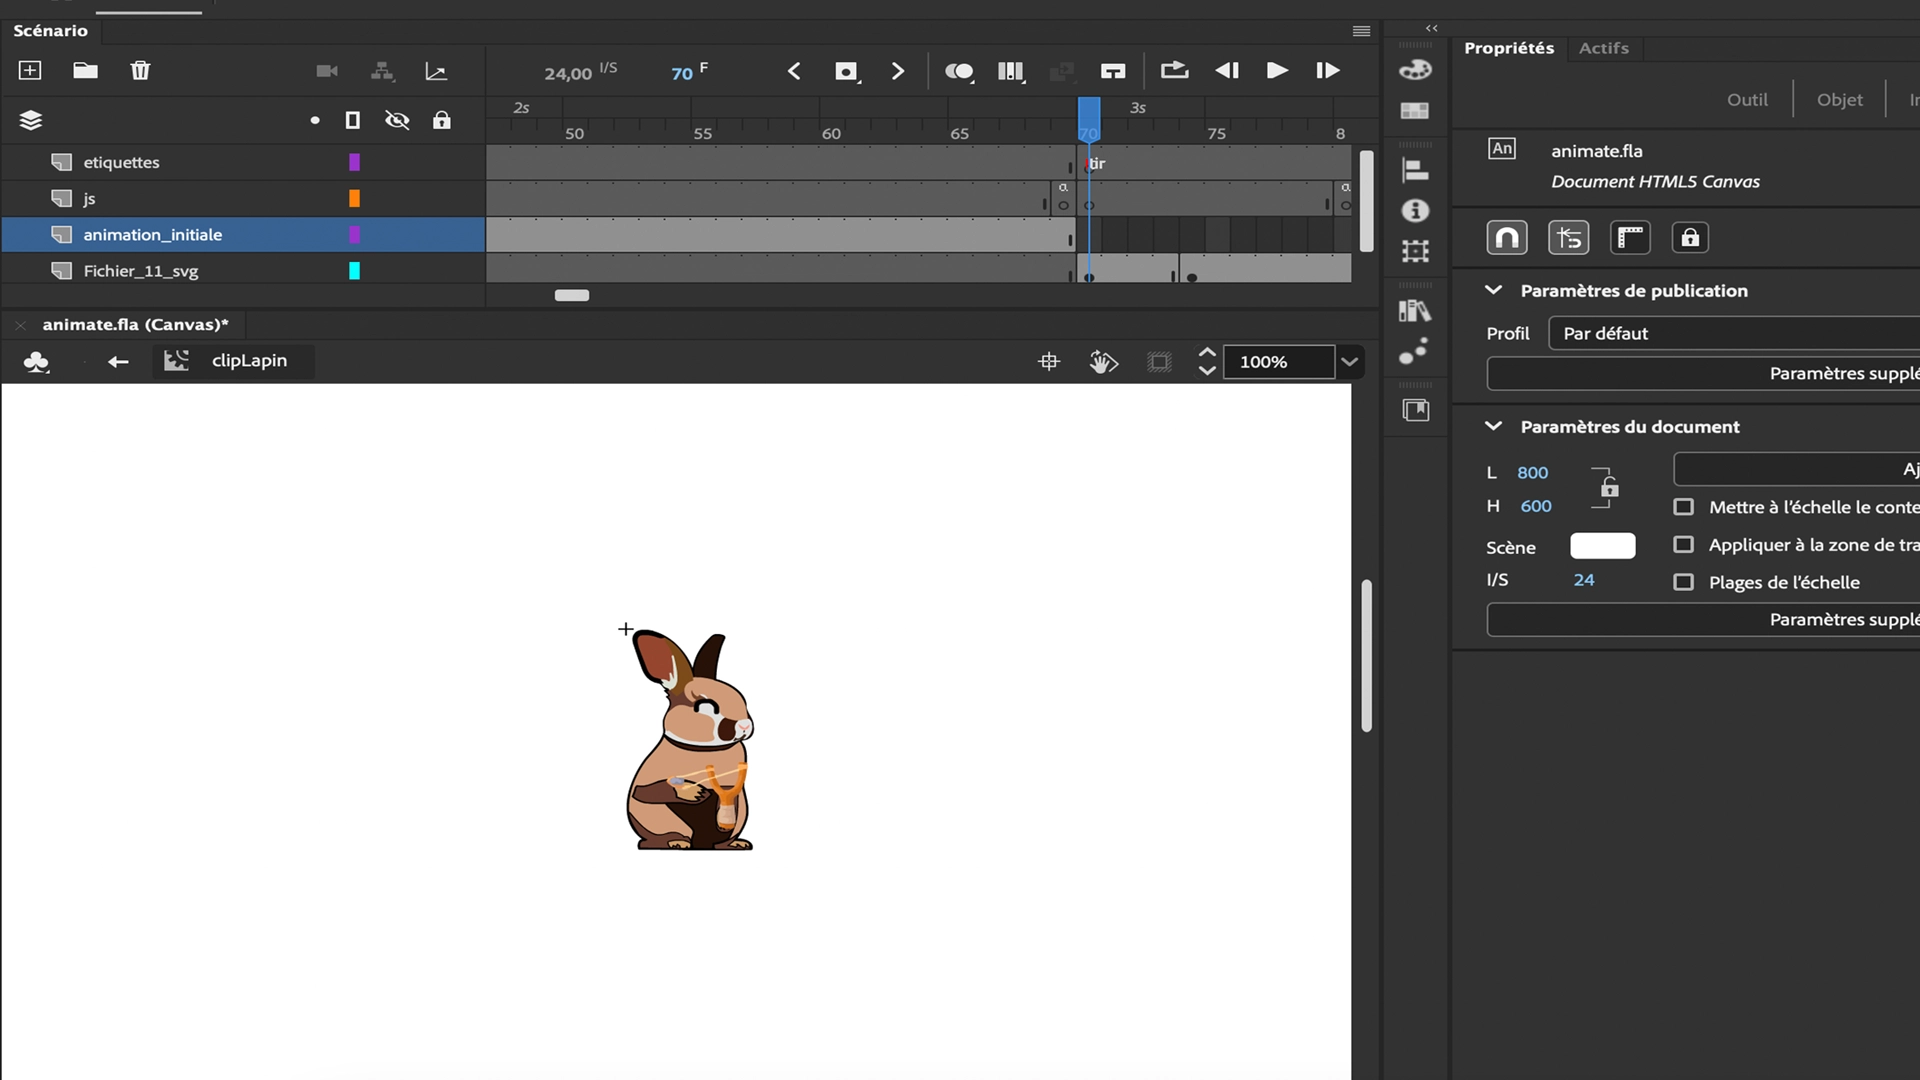Screen dimensions: 1920x1080
Task: Open the layer parenting view icon
Action: [x=382, y=71]
